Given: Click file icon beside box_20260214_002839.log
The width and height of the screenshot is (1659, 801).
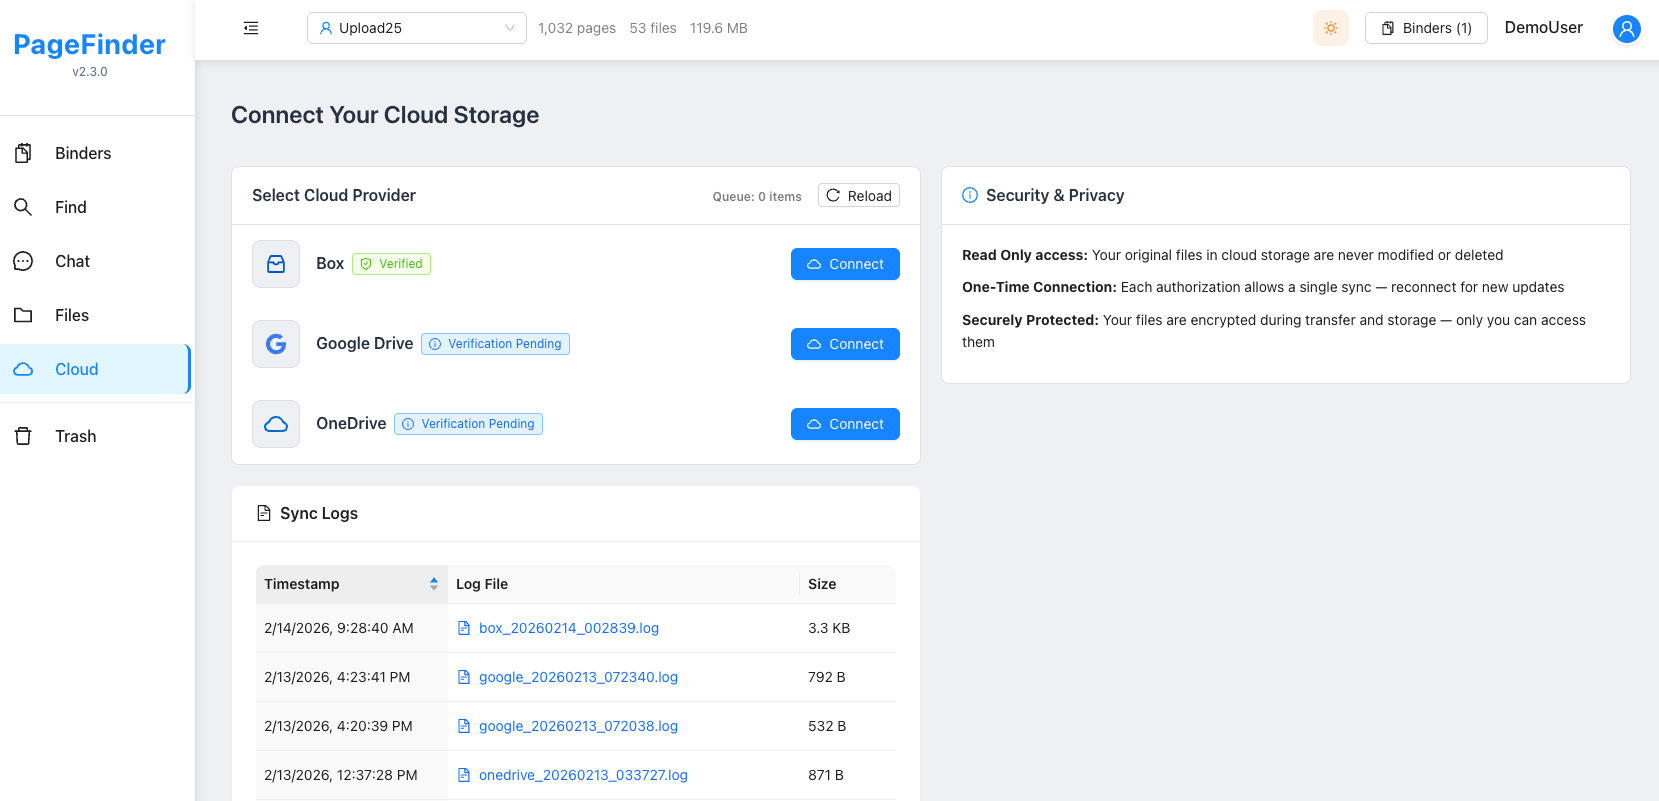Looking at the screenshot, I should (464, 628).
